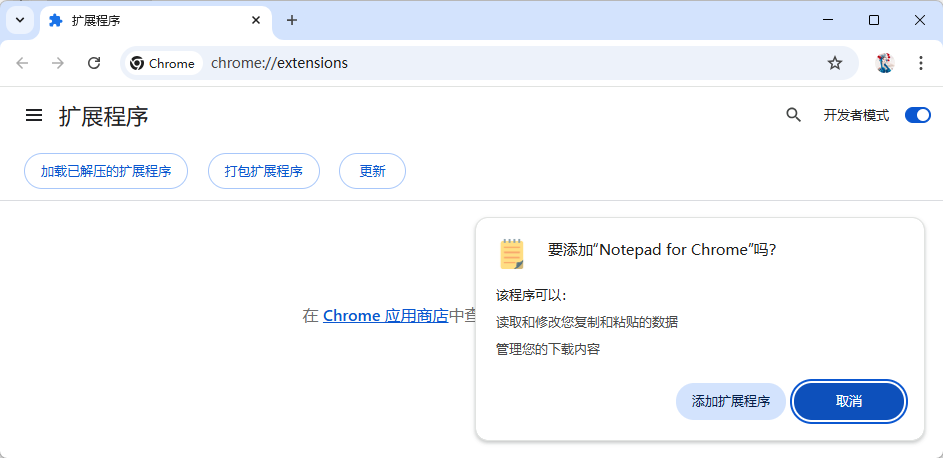Confirm with 添加扩展程序 in dialog

(731, 401)
